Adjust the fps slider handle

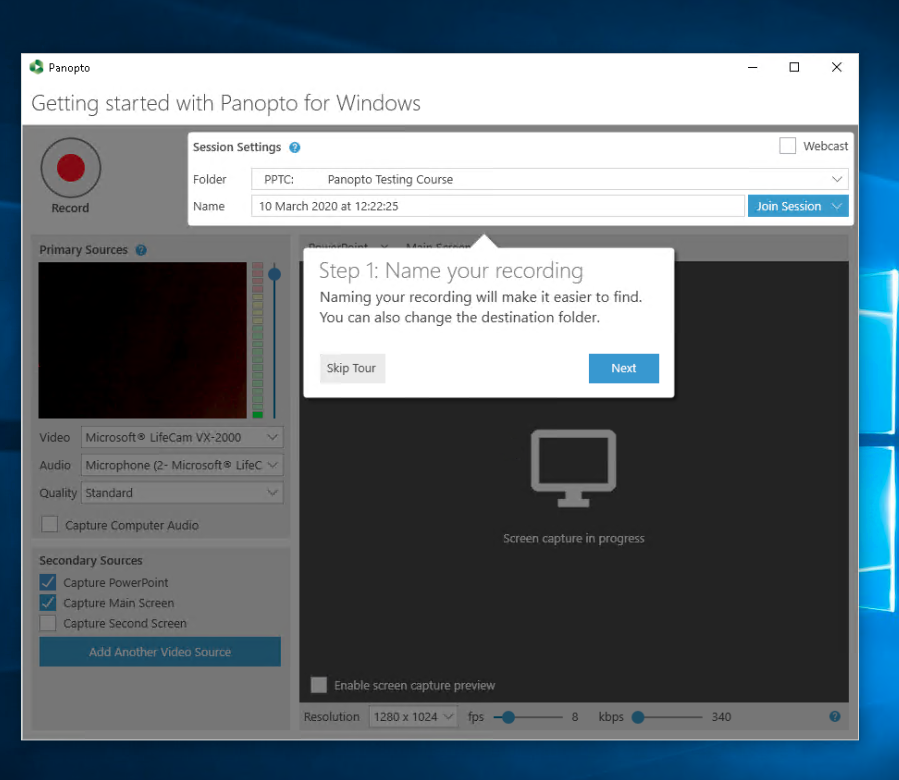(x=508, y=717)
